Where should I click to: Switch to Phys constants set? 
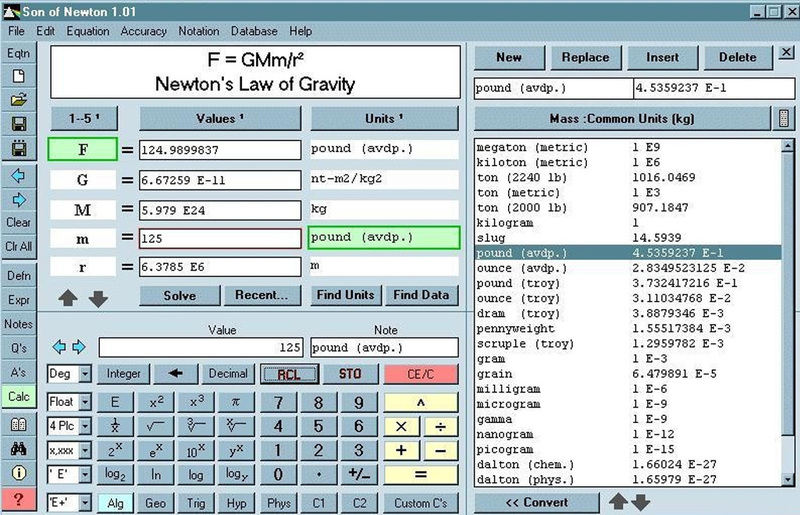click(x=279, y=503)
